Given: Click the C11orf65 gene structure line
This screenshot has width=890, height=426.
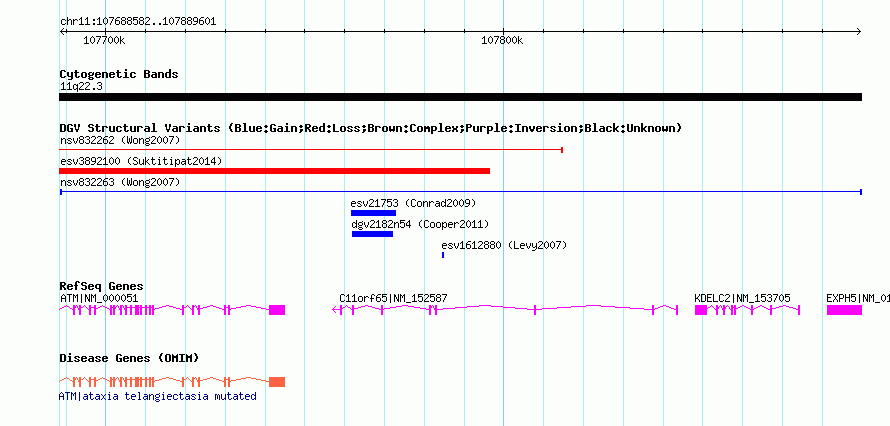Looking at the screenshot, I should (x=505, y=310).
